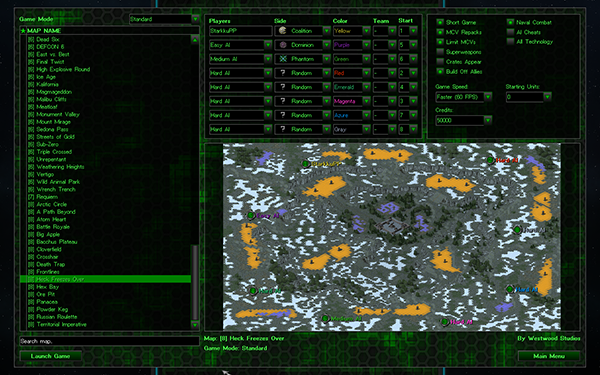Enable the Superweapons checkbox
The height and width of the screenshot is (375, 600).
(x=440, y=52)
